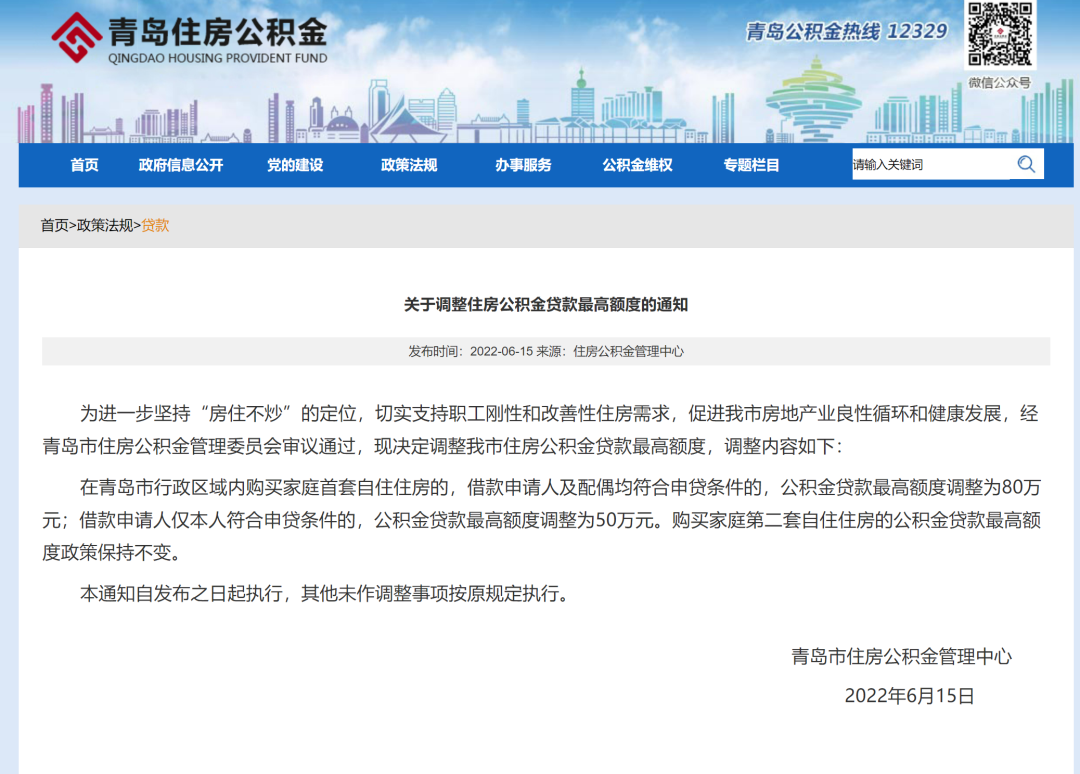Open the 政府信息公开 navigation menu
Image resolution: width=1080 pixels, height=774 pixels.
[181, 165]
